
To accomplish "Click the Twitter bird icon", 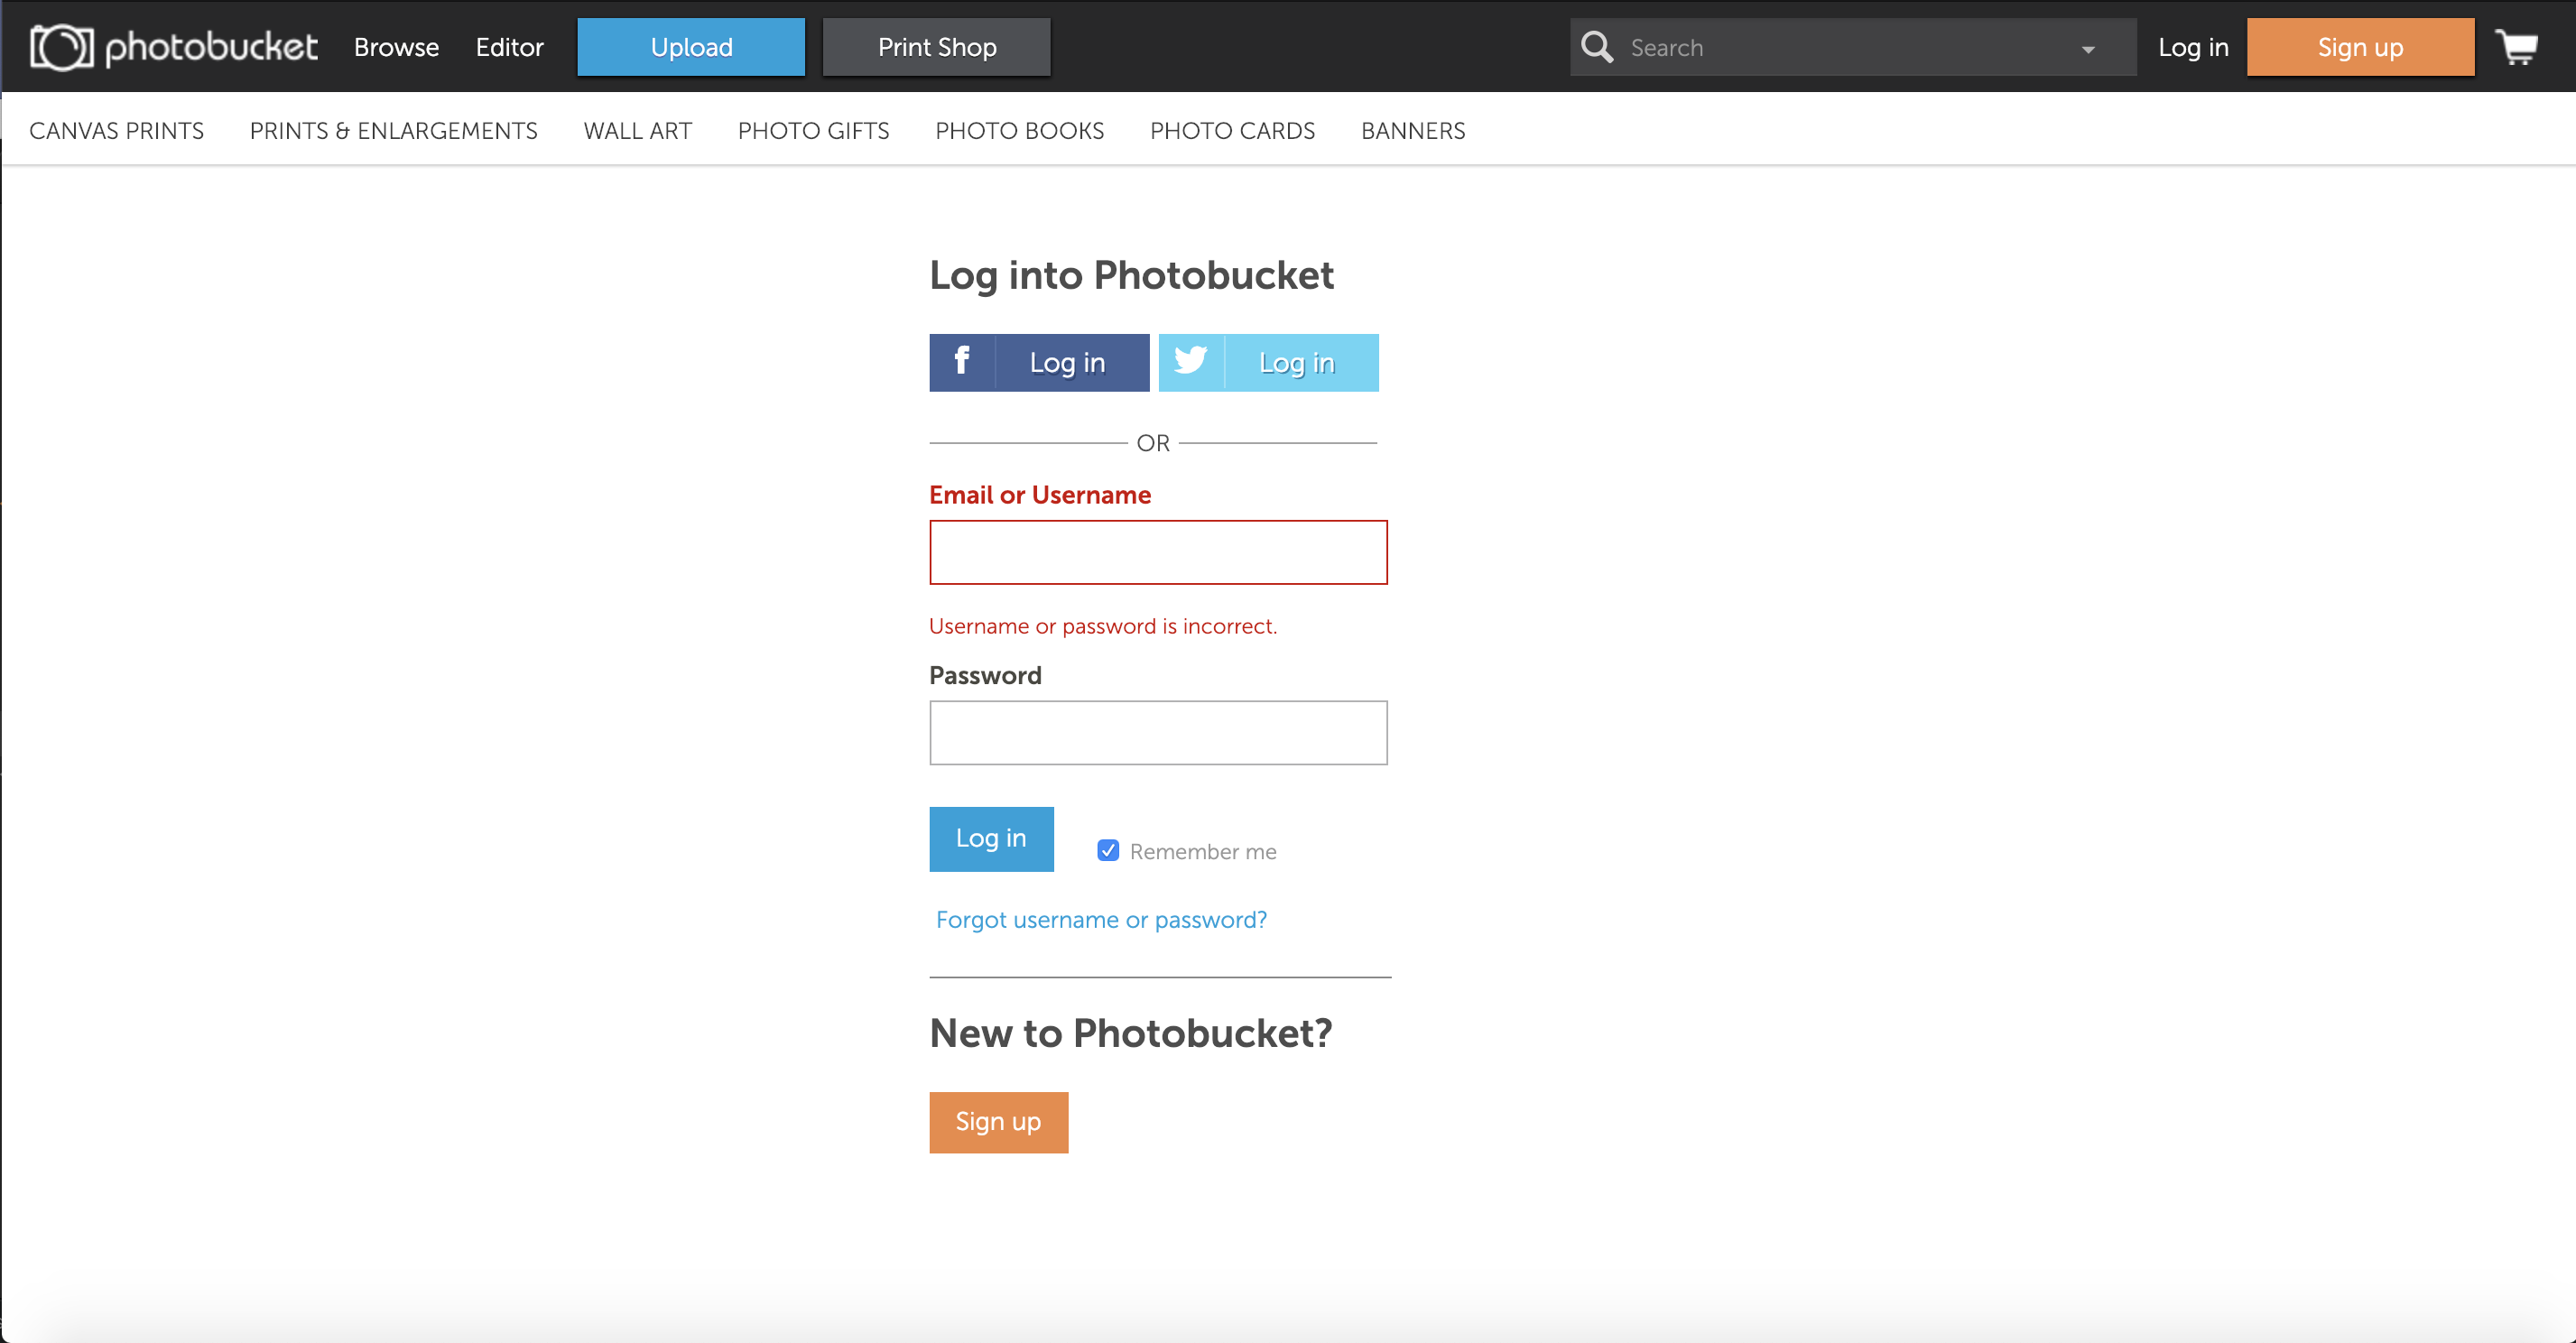I will click(1190, 362).
